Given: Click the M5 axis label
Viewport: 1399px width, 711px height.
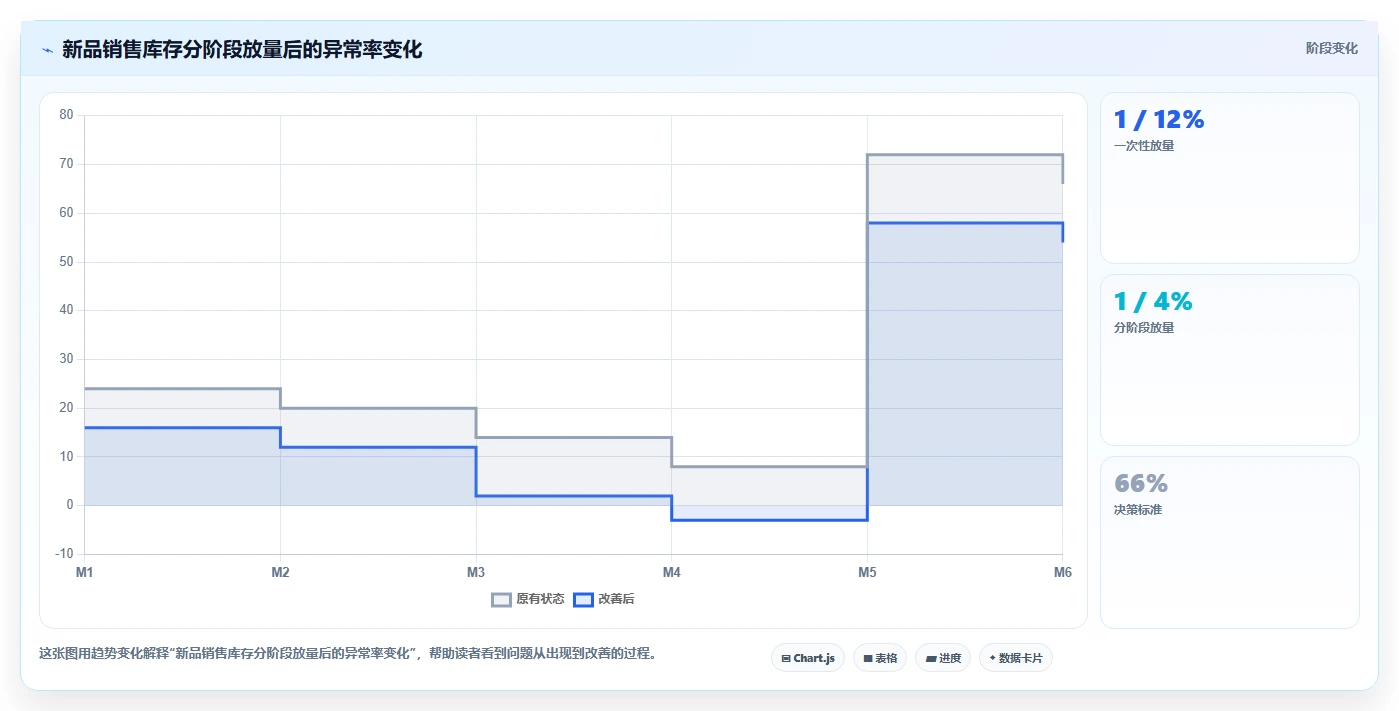Looking at the screenshot, I should coord(867,573).
